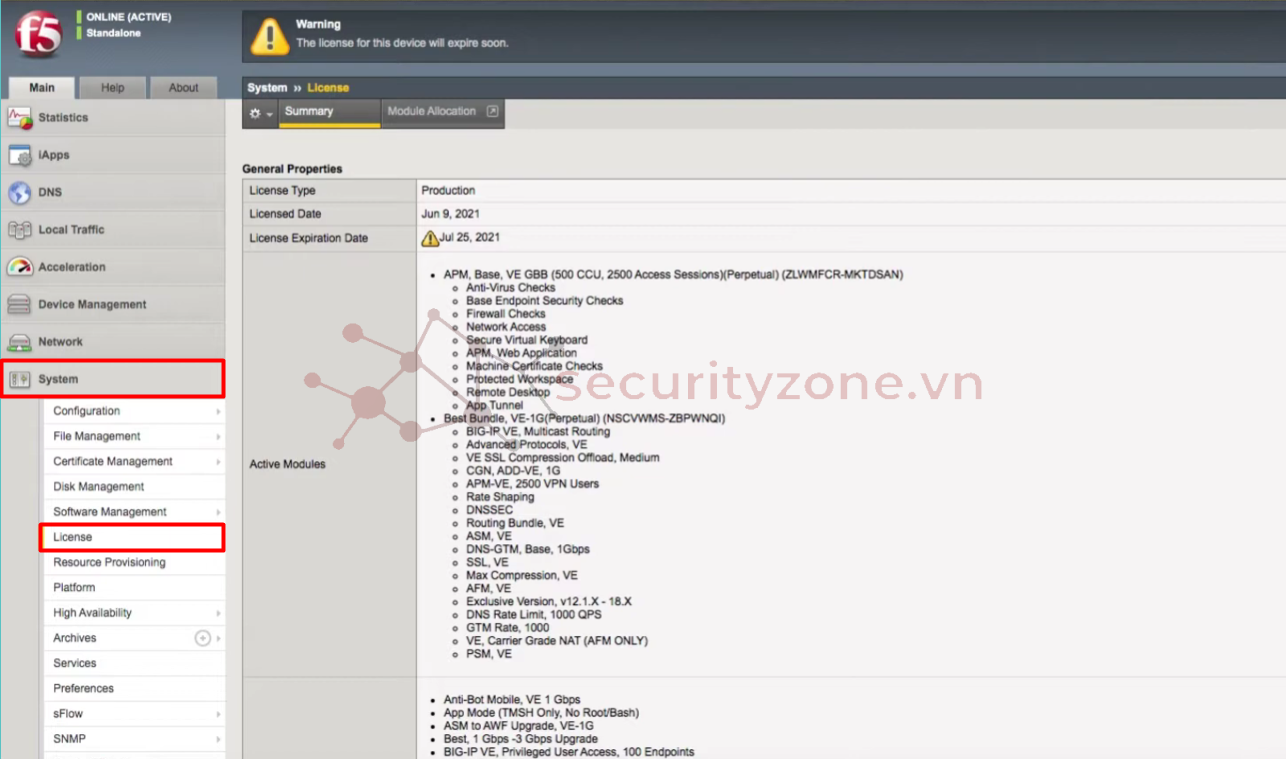This screenshot has width=1286, height=759.
Task: Click the Jul 25, 2021 expiration date
Action: [470, 238]
